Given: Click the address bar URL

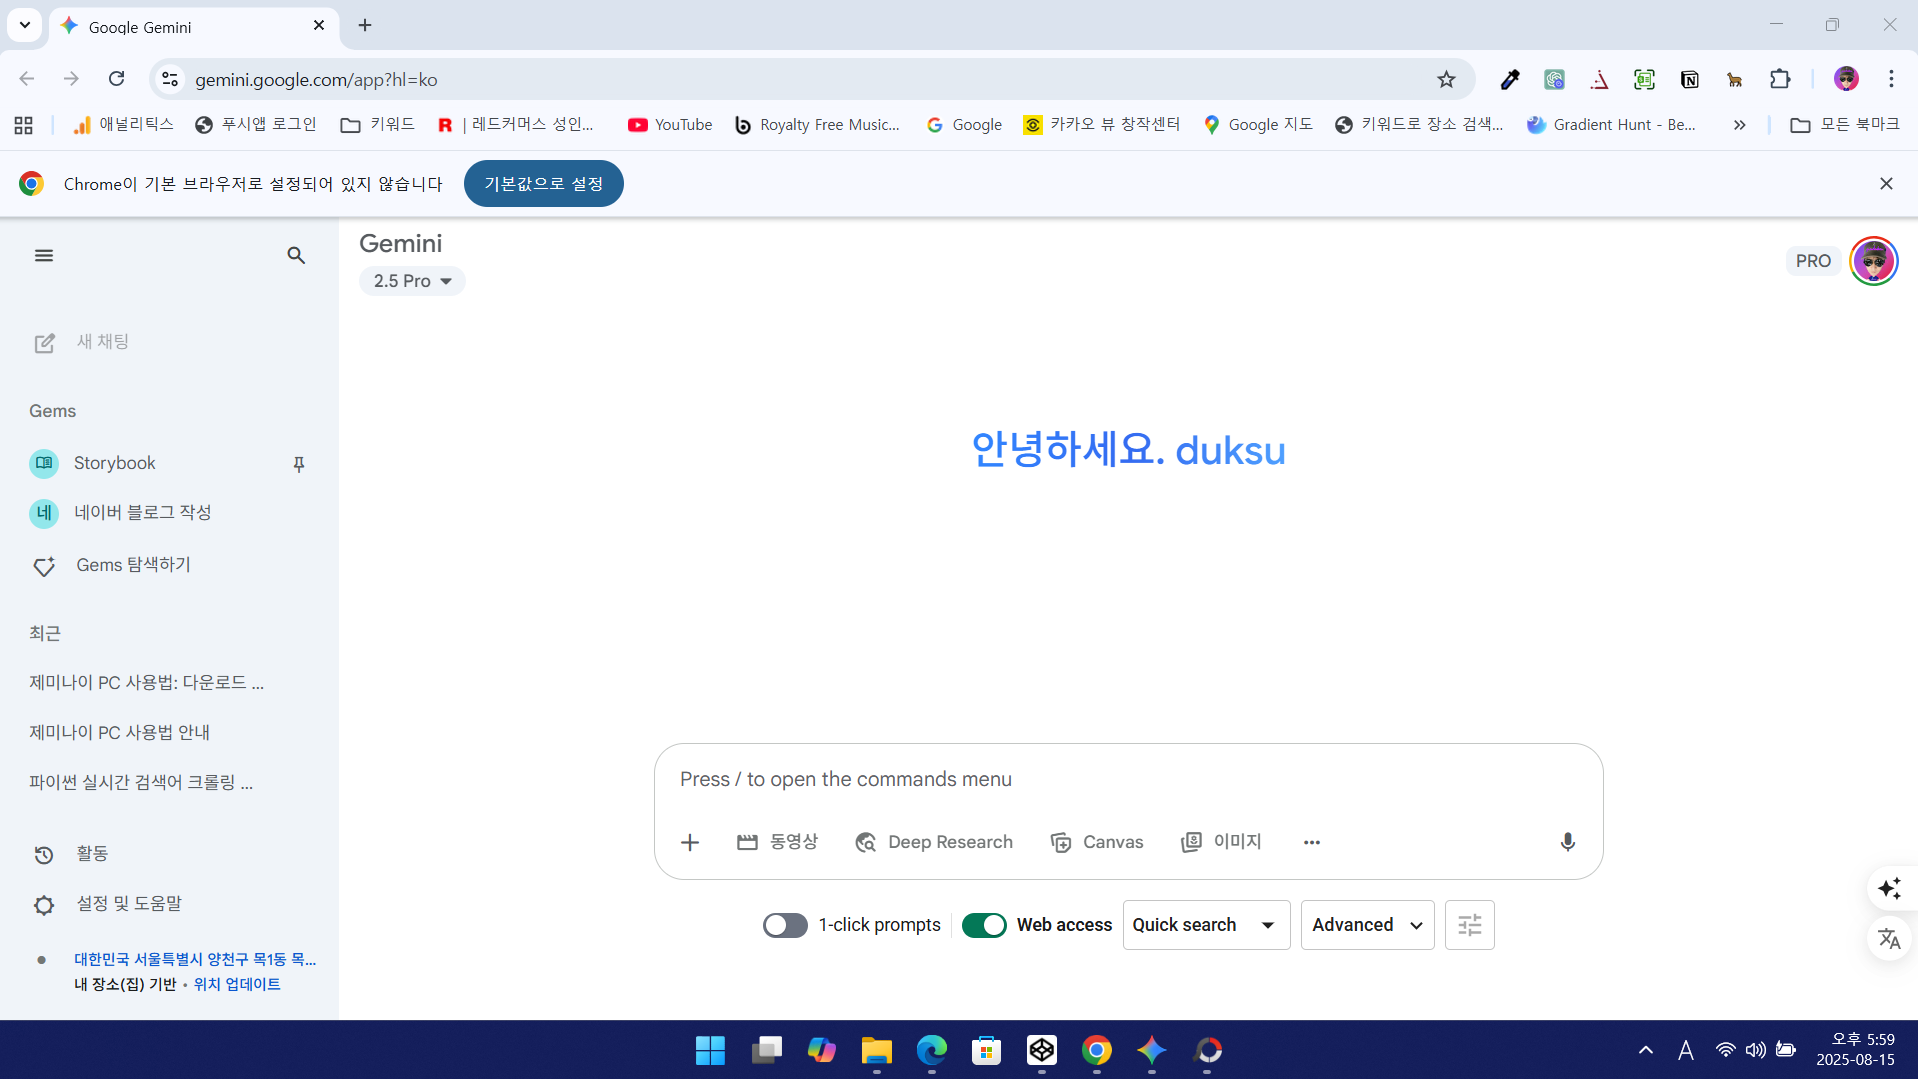Looking at the screenshot, I should 316,80.
